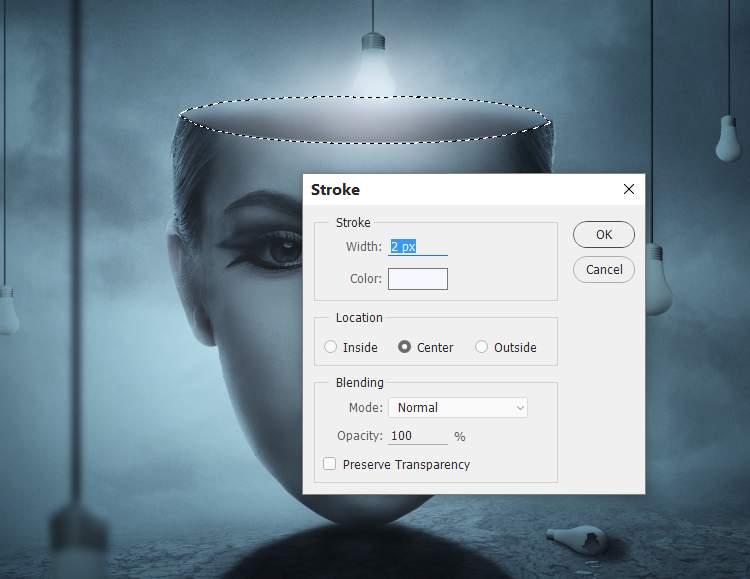Open the stroke Color swatch picker

418,279
